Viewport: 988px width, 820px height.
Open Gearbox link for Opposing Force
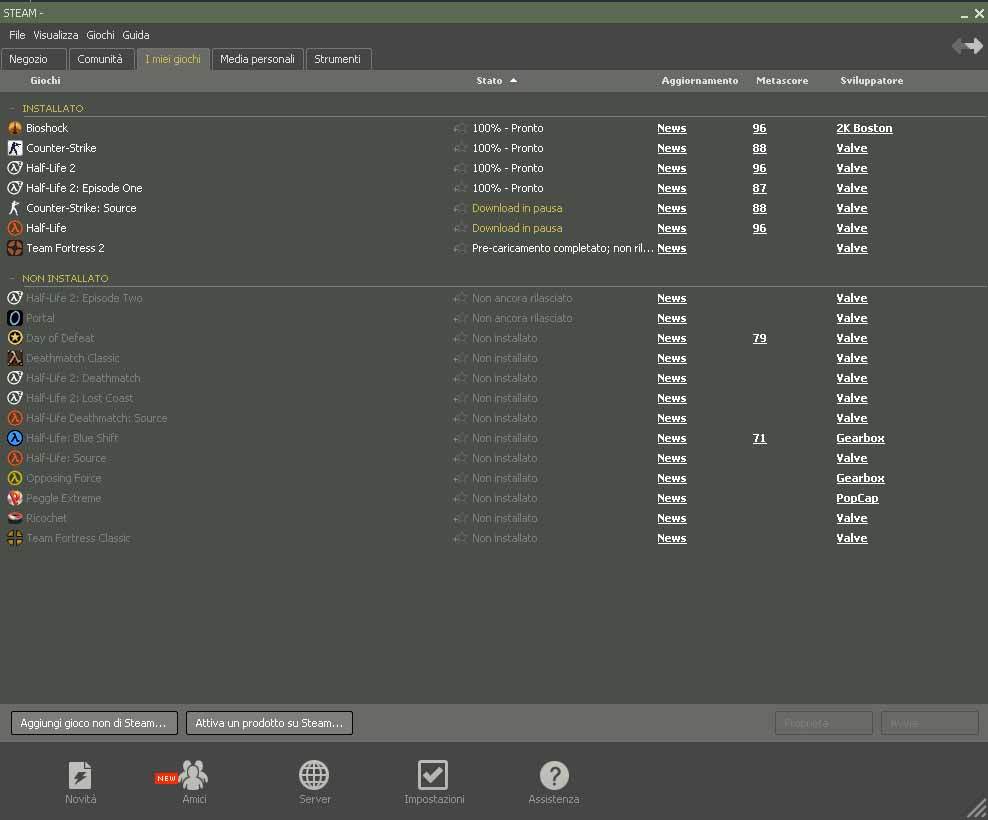(860, 478)
